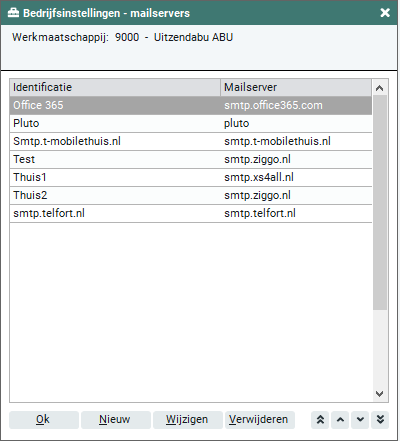Select the Office 365 row
Image resolution: width=400 pixels, height=441 pixels.
(191, 105)
